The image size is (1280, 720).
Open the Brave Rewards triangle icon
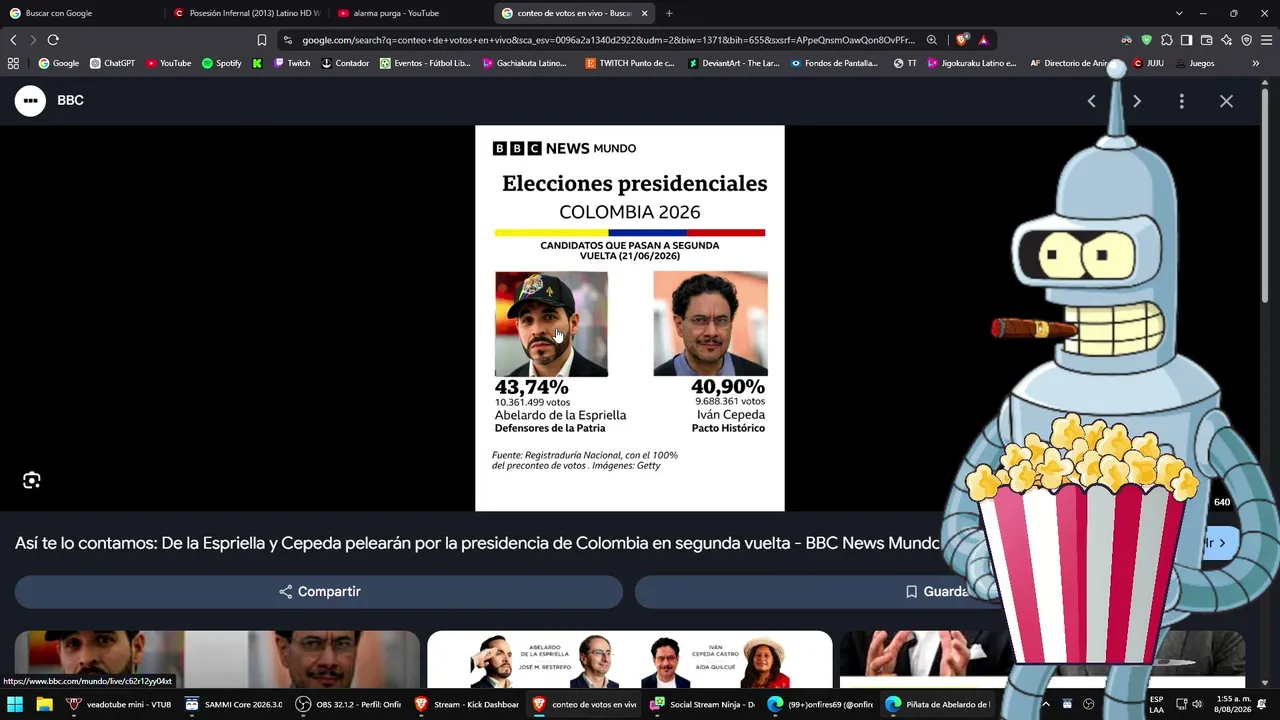[984, 40]
